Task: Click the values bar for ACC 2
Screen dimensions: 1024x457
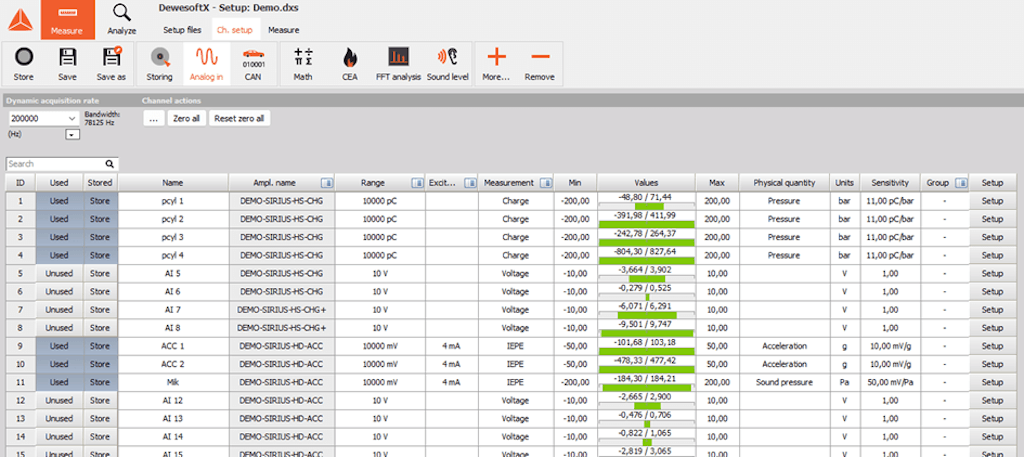Action: point(646,364)
